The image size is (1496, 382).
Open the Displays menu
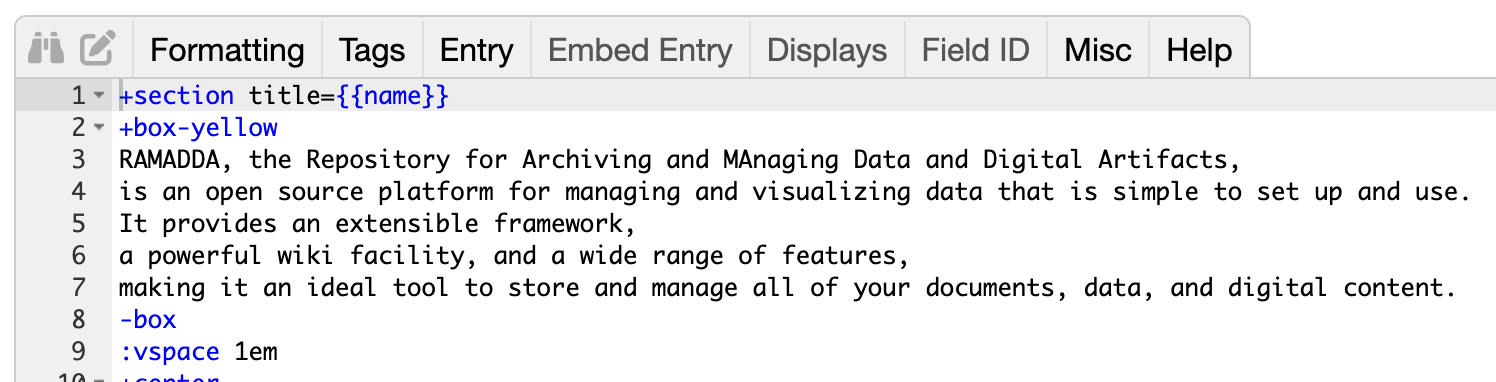tap(827, 50)
